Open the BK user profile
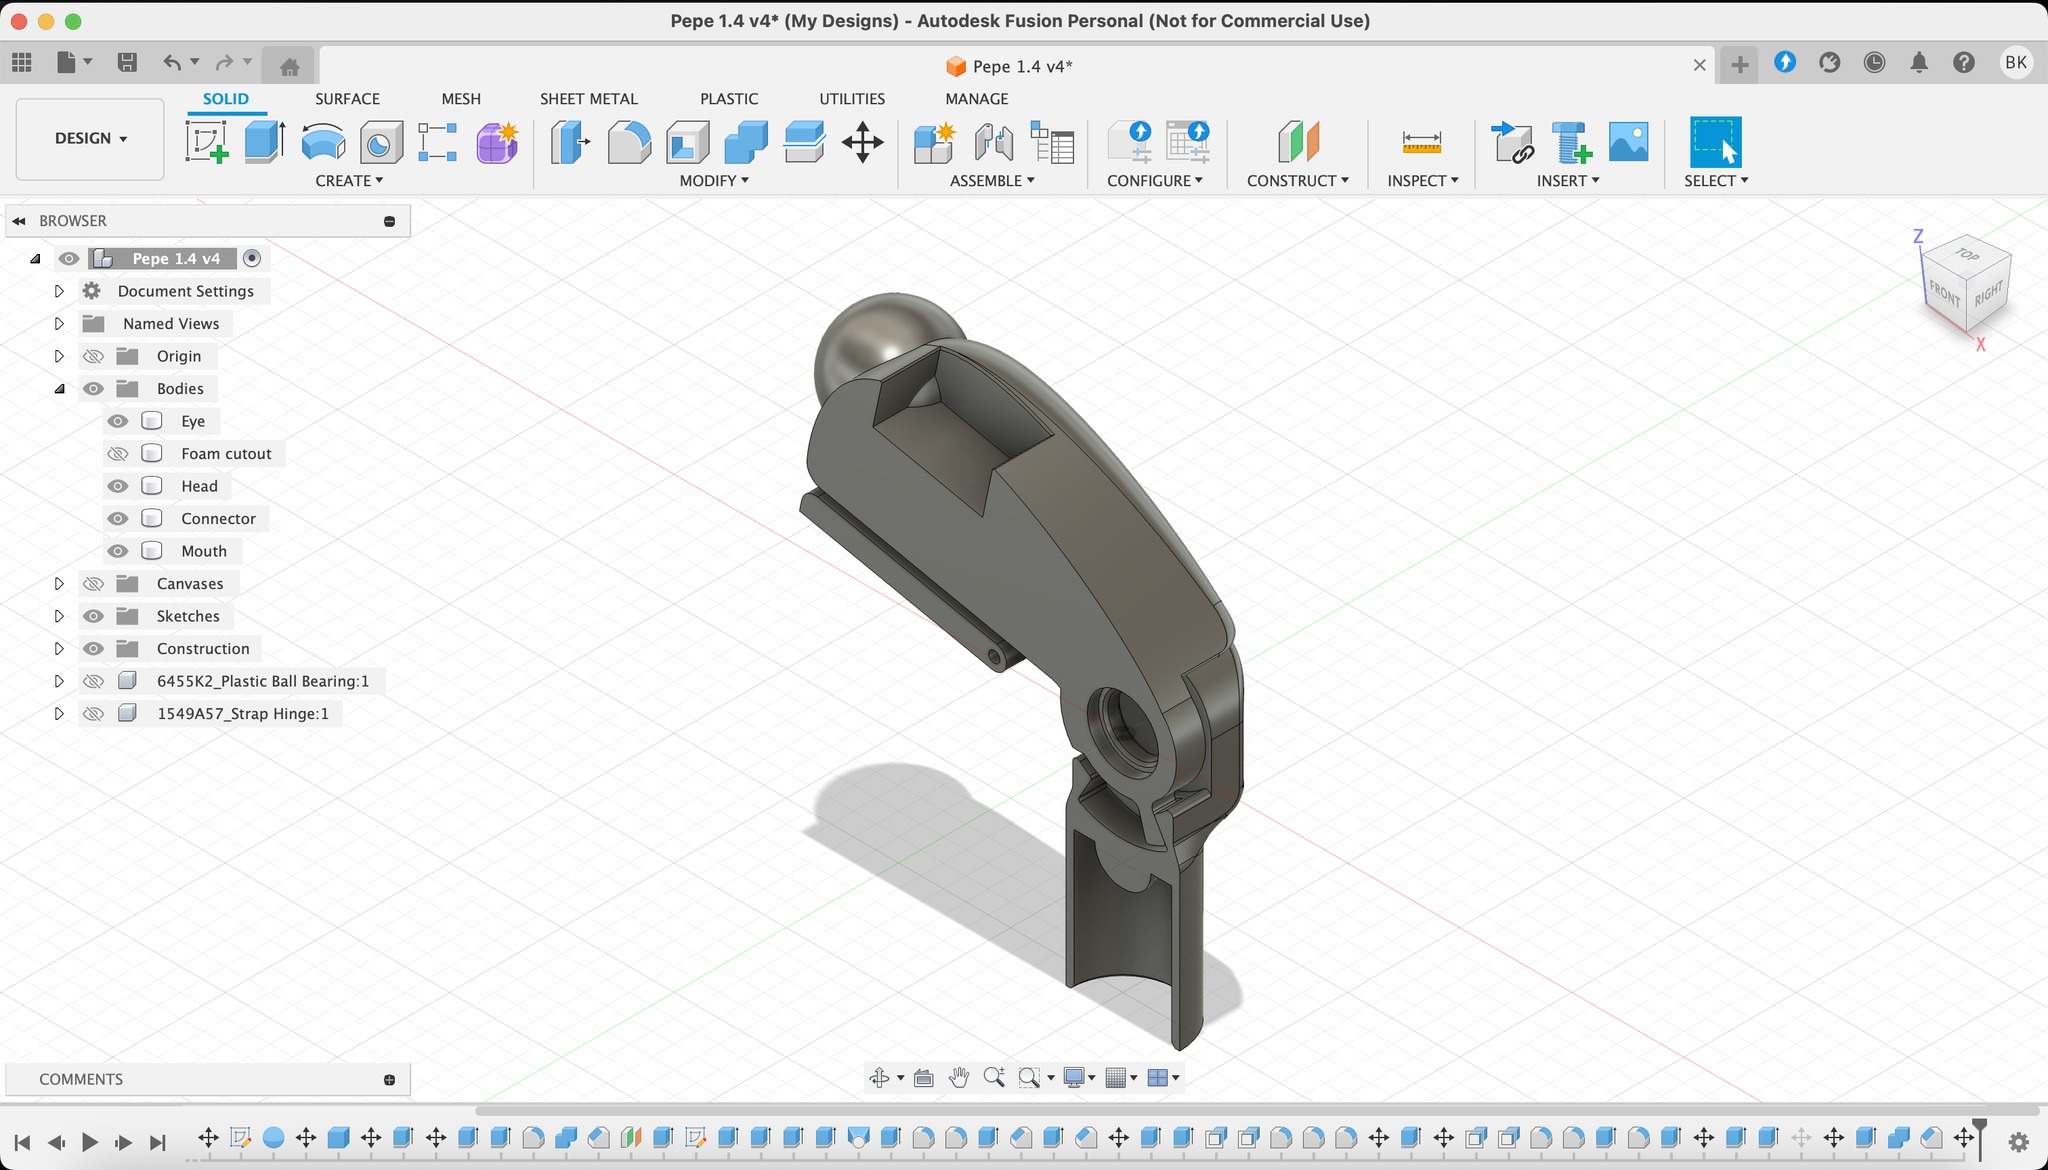 click(x=2016, y=63)
